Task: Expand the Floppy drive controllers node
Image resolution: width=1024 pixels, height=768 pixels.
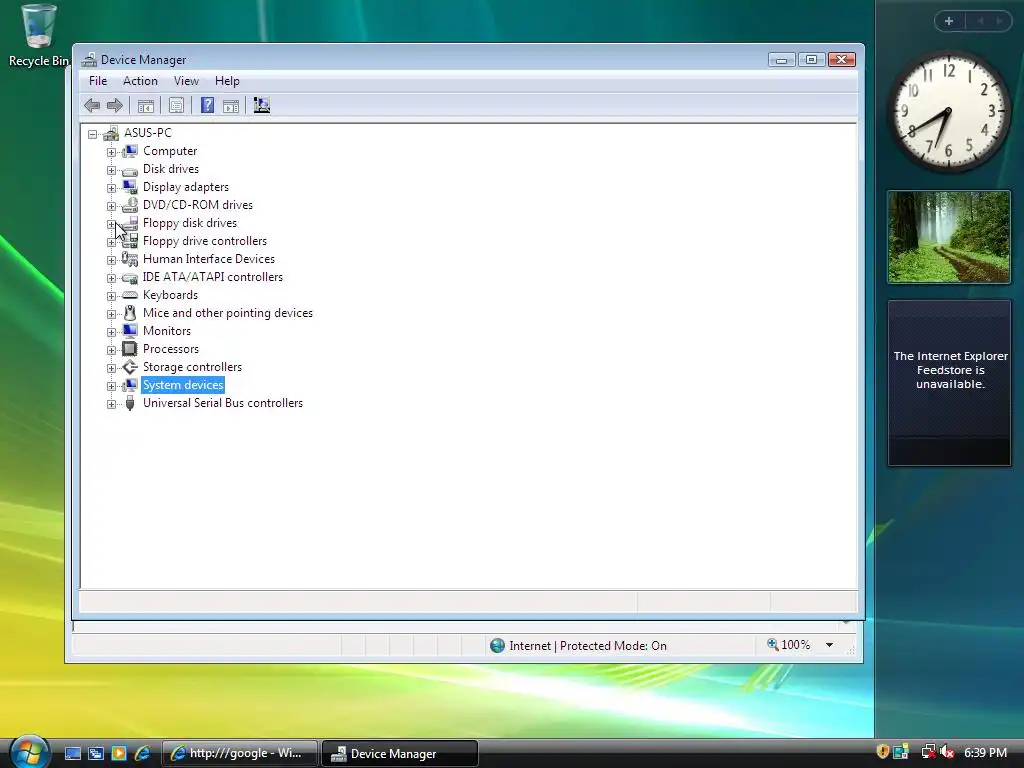Action: [111, 242]
